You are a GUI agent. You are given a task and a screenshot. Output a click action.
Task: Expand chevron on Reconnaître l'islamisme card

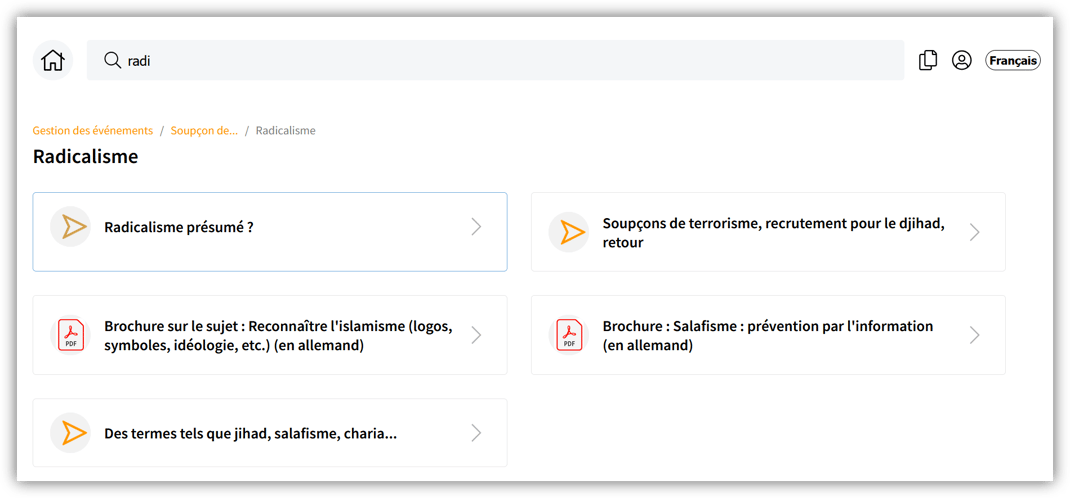[x=476, y=335]
